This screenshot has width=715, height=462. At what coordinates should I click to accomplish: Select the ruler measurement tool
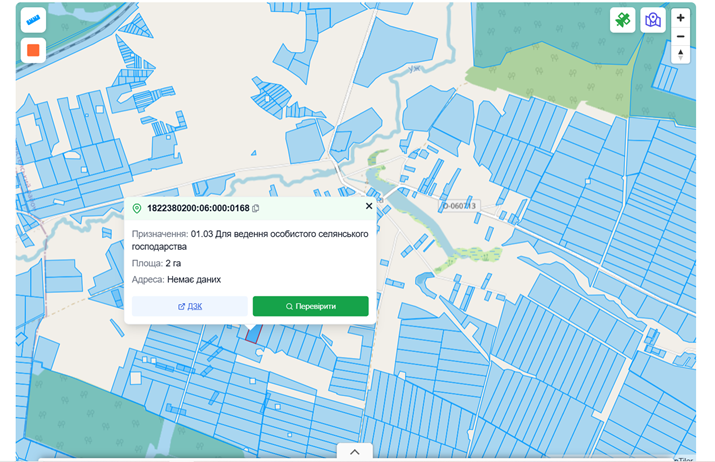(33, 21)
